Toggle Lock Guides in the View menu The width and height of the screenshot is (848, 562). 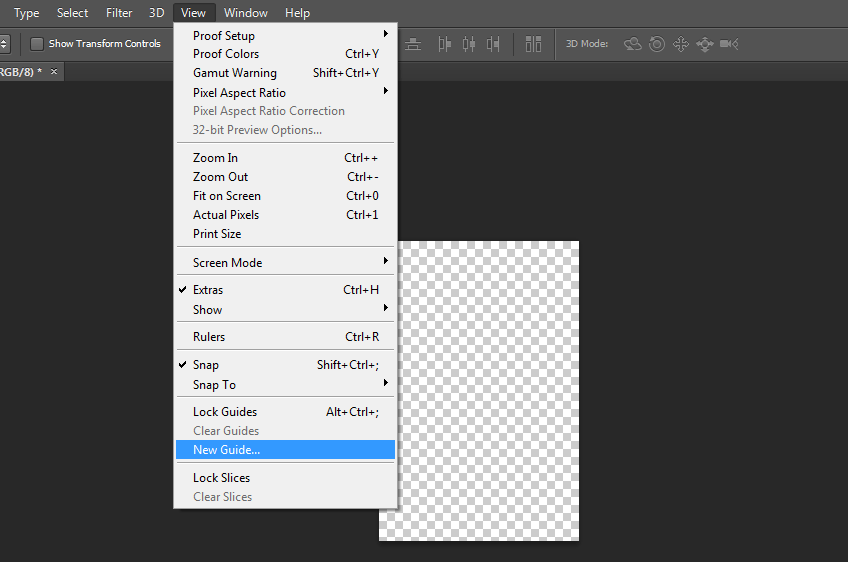tap(286, 412)
